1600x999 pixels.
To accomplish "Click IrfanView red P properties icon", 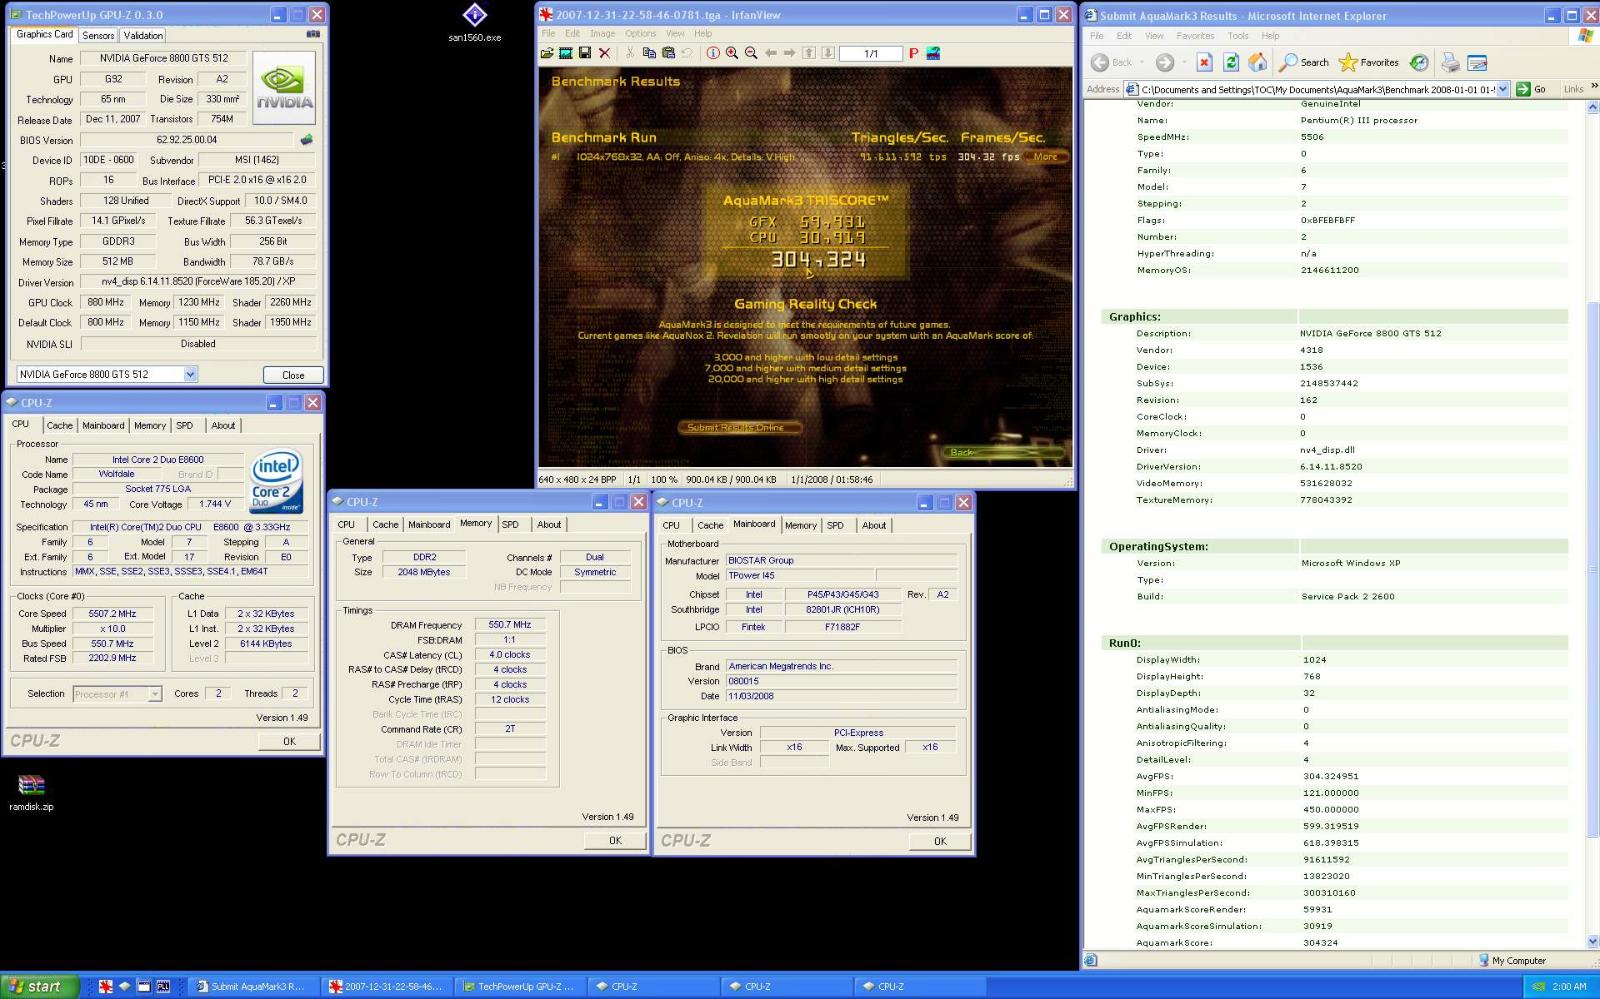I will point(913,53).
